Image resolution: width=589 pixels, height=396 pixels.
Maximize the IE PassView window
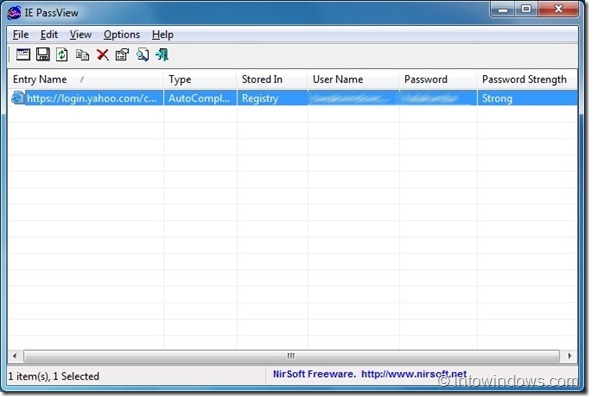(x=526, y=9)
